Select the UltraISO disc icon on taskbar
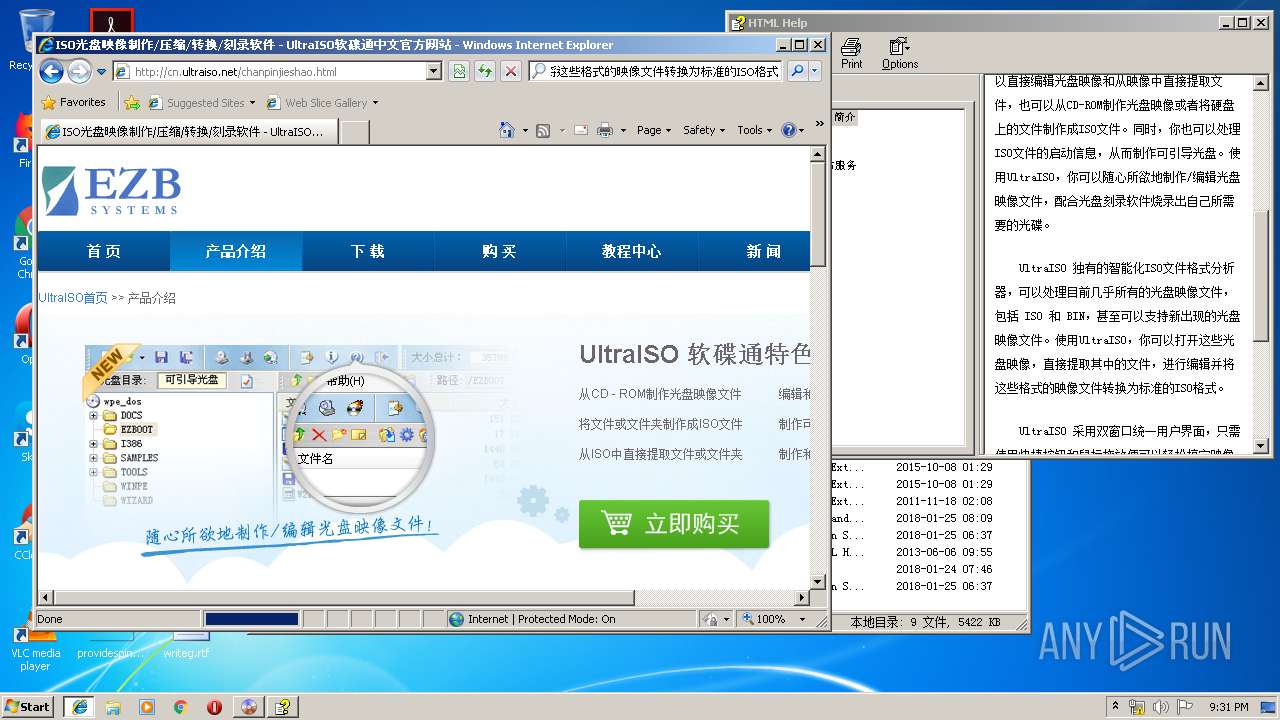 [x=249, y=706]
